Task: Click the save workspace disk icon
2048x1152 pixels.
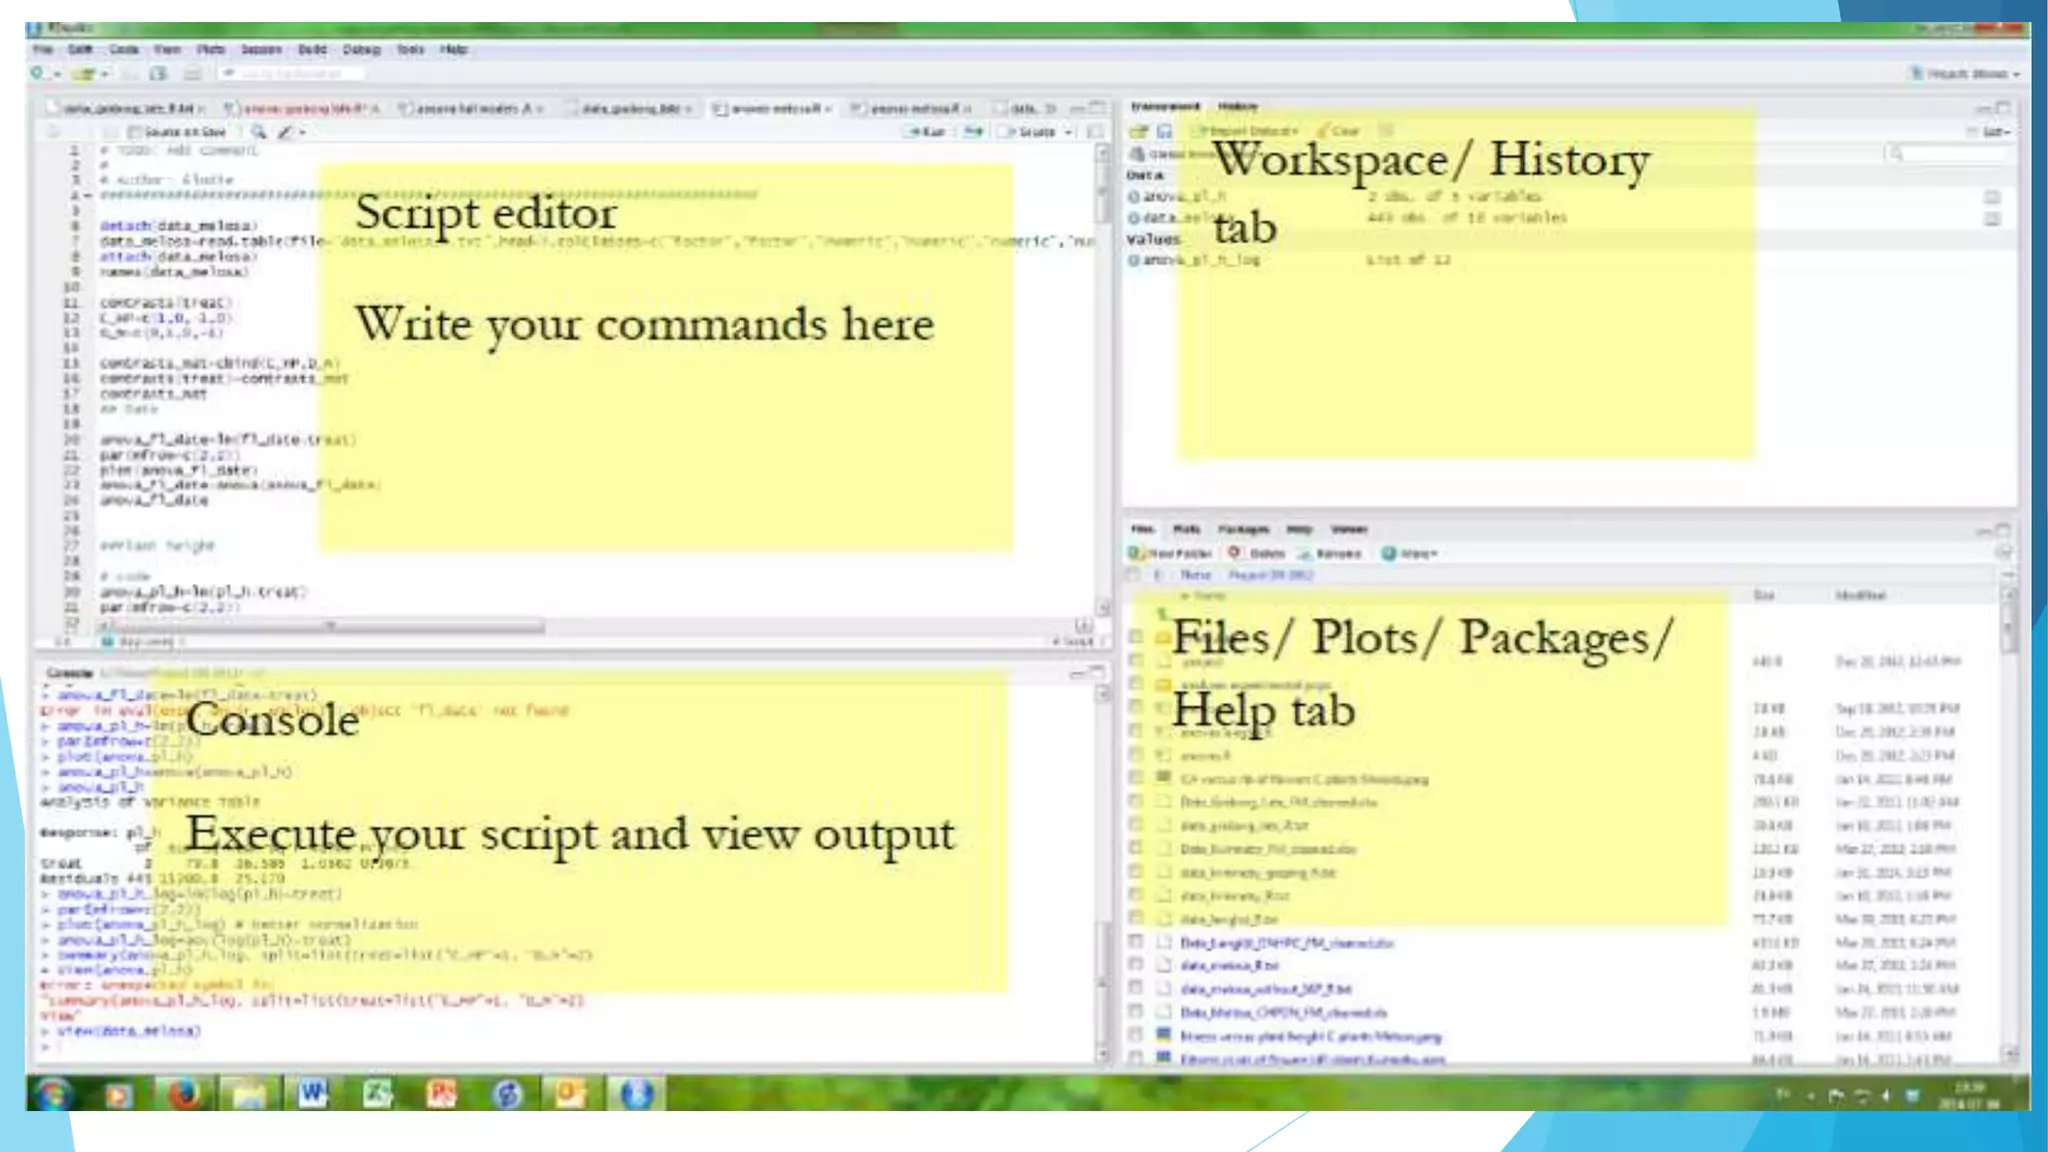Action: tap(1165, 131)
